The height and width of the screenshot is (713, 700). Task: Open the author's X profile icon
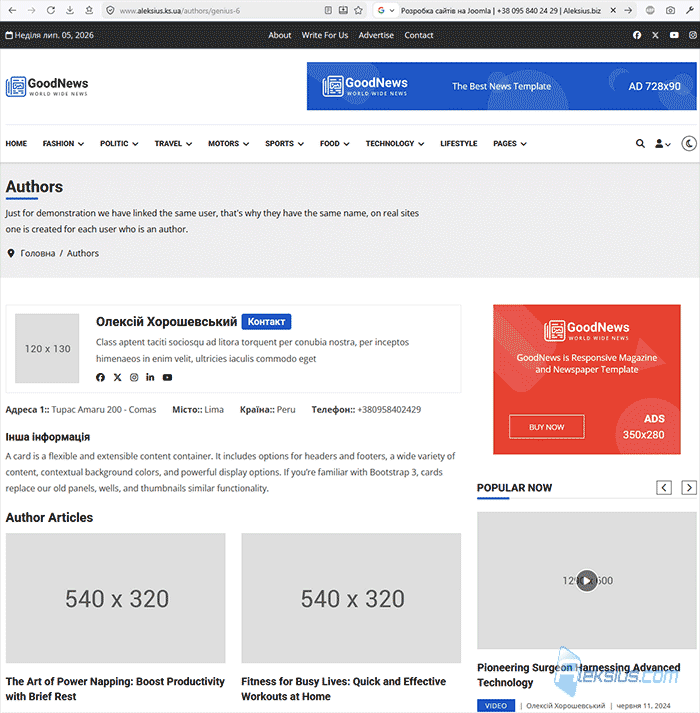[117, 377]
